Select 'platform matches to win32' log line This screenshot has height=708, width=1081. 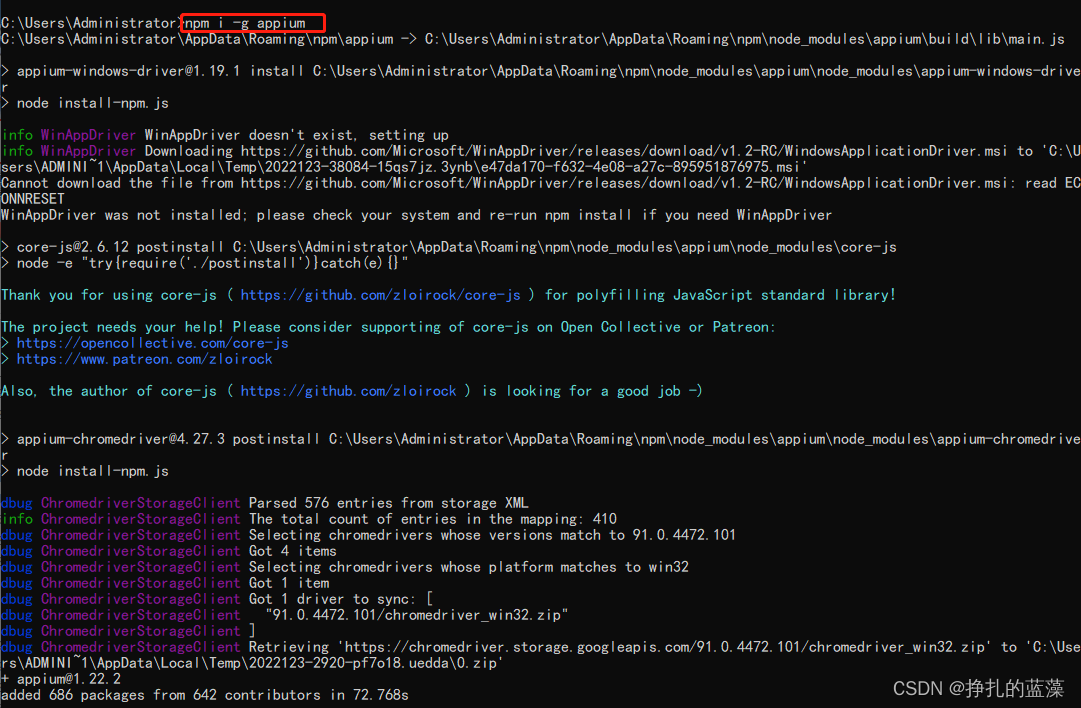345,567
